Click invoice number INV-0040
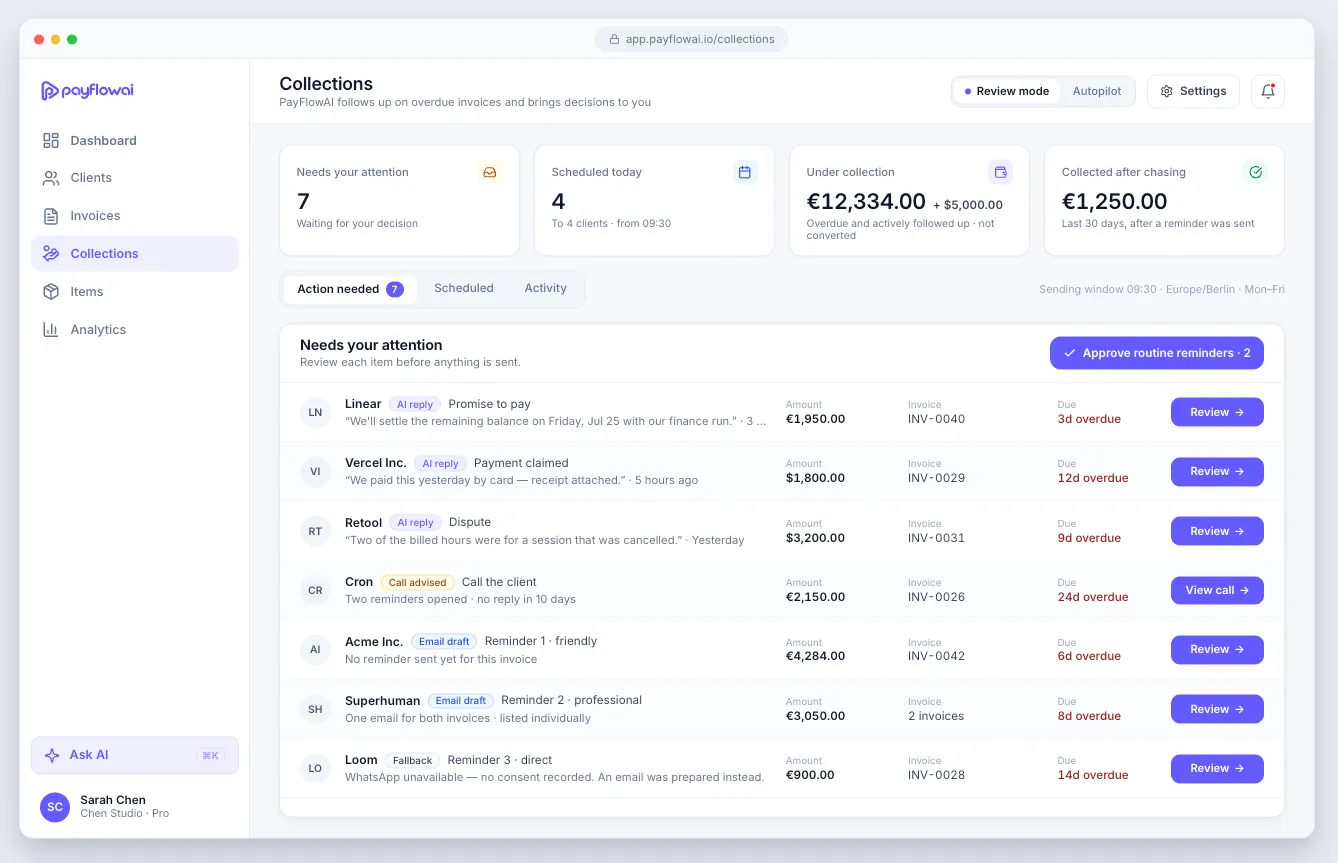Image resolution: width=1338 pixels, height=863 pixels. pos(936,419)
